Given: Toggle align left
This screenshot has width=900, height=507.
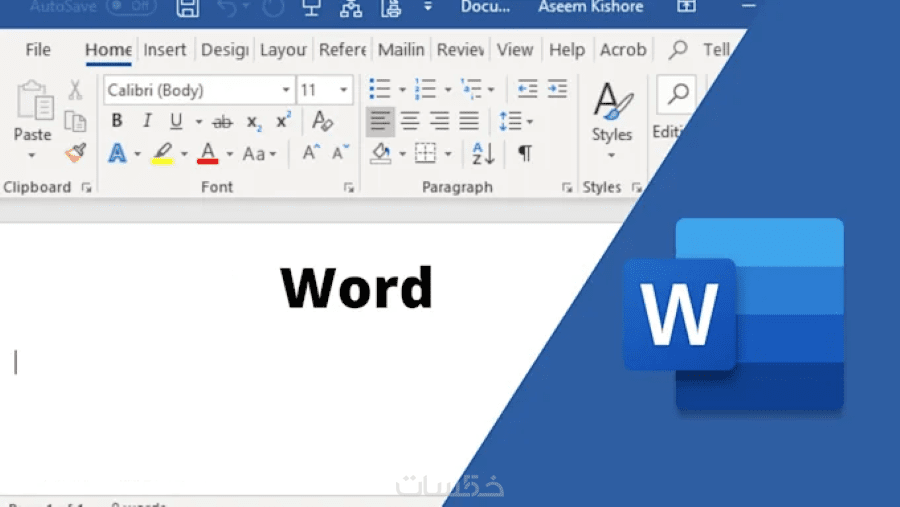Looking at the screenshot, I should coord(380,121).
